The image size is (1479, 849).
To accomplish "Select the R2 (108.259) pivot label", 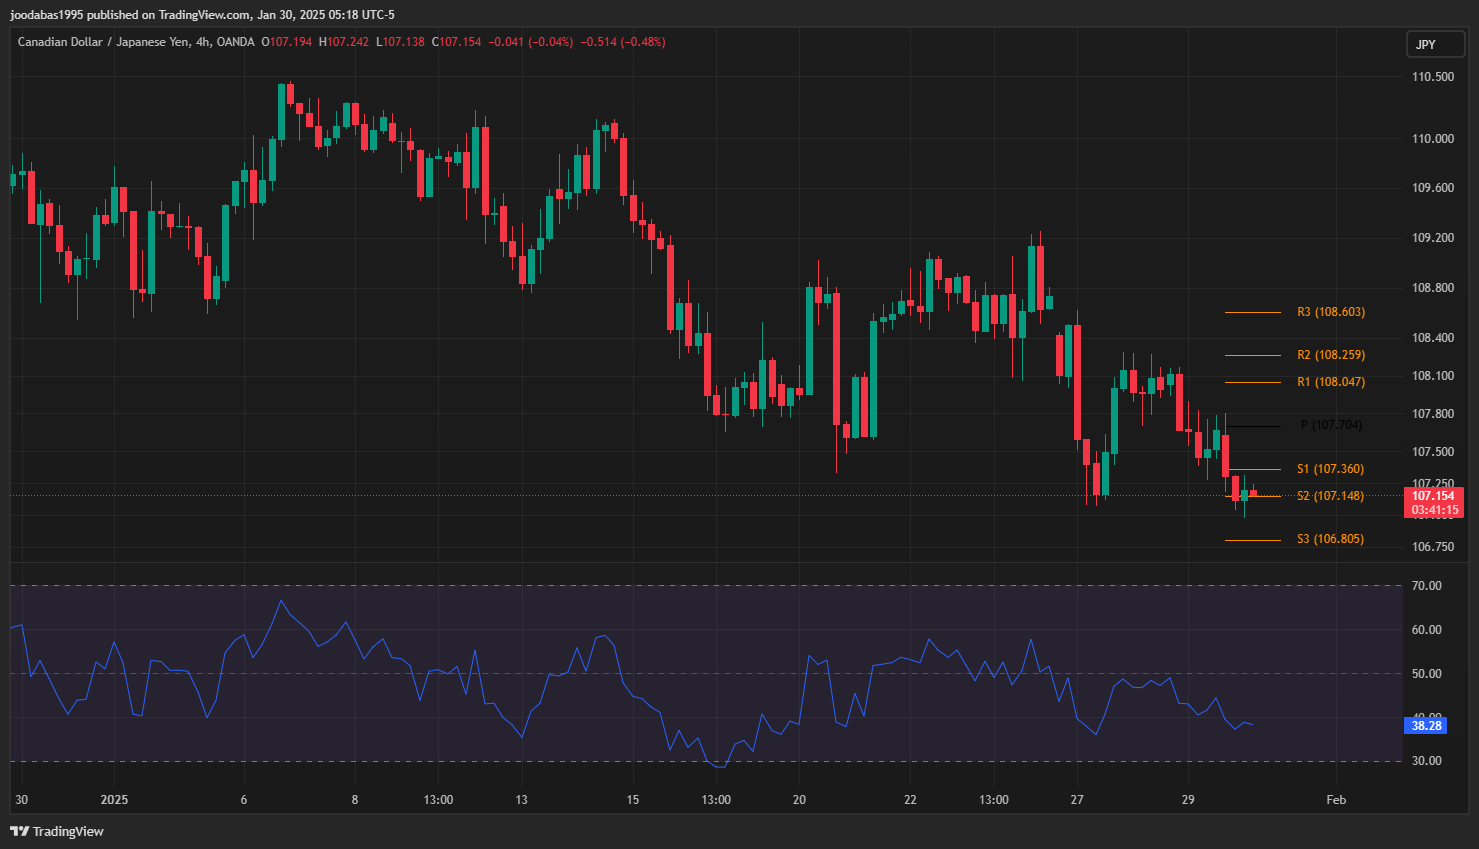I will [1330, 355].
